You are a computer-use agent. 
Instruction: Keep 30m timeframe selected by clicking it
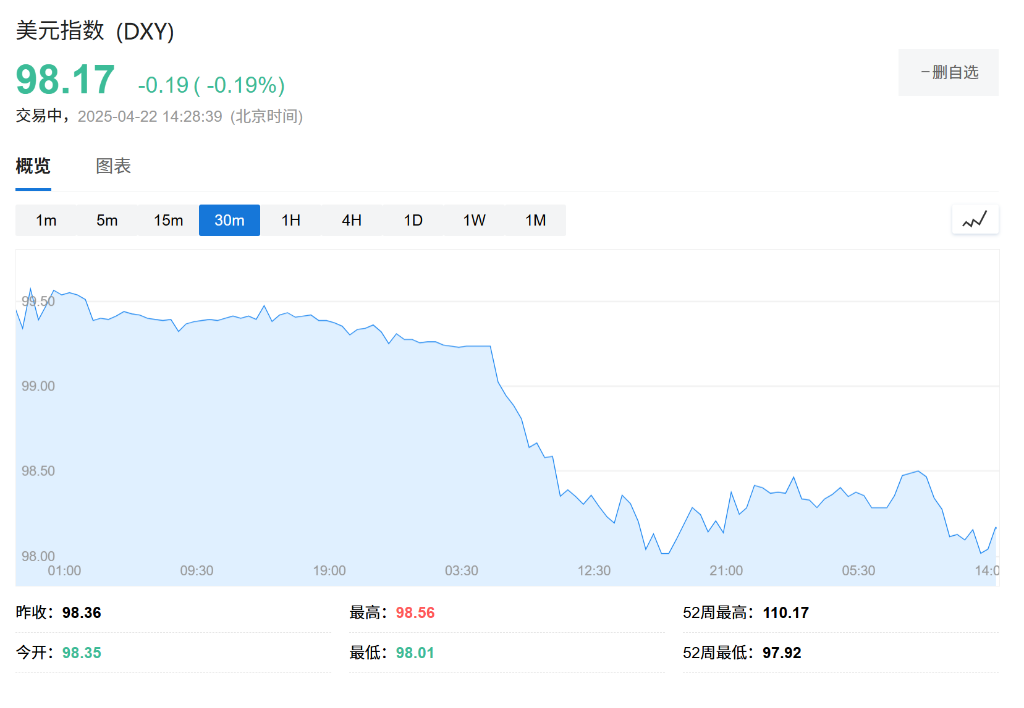(x=229, y=219)
